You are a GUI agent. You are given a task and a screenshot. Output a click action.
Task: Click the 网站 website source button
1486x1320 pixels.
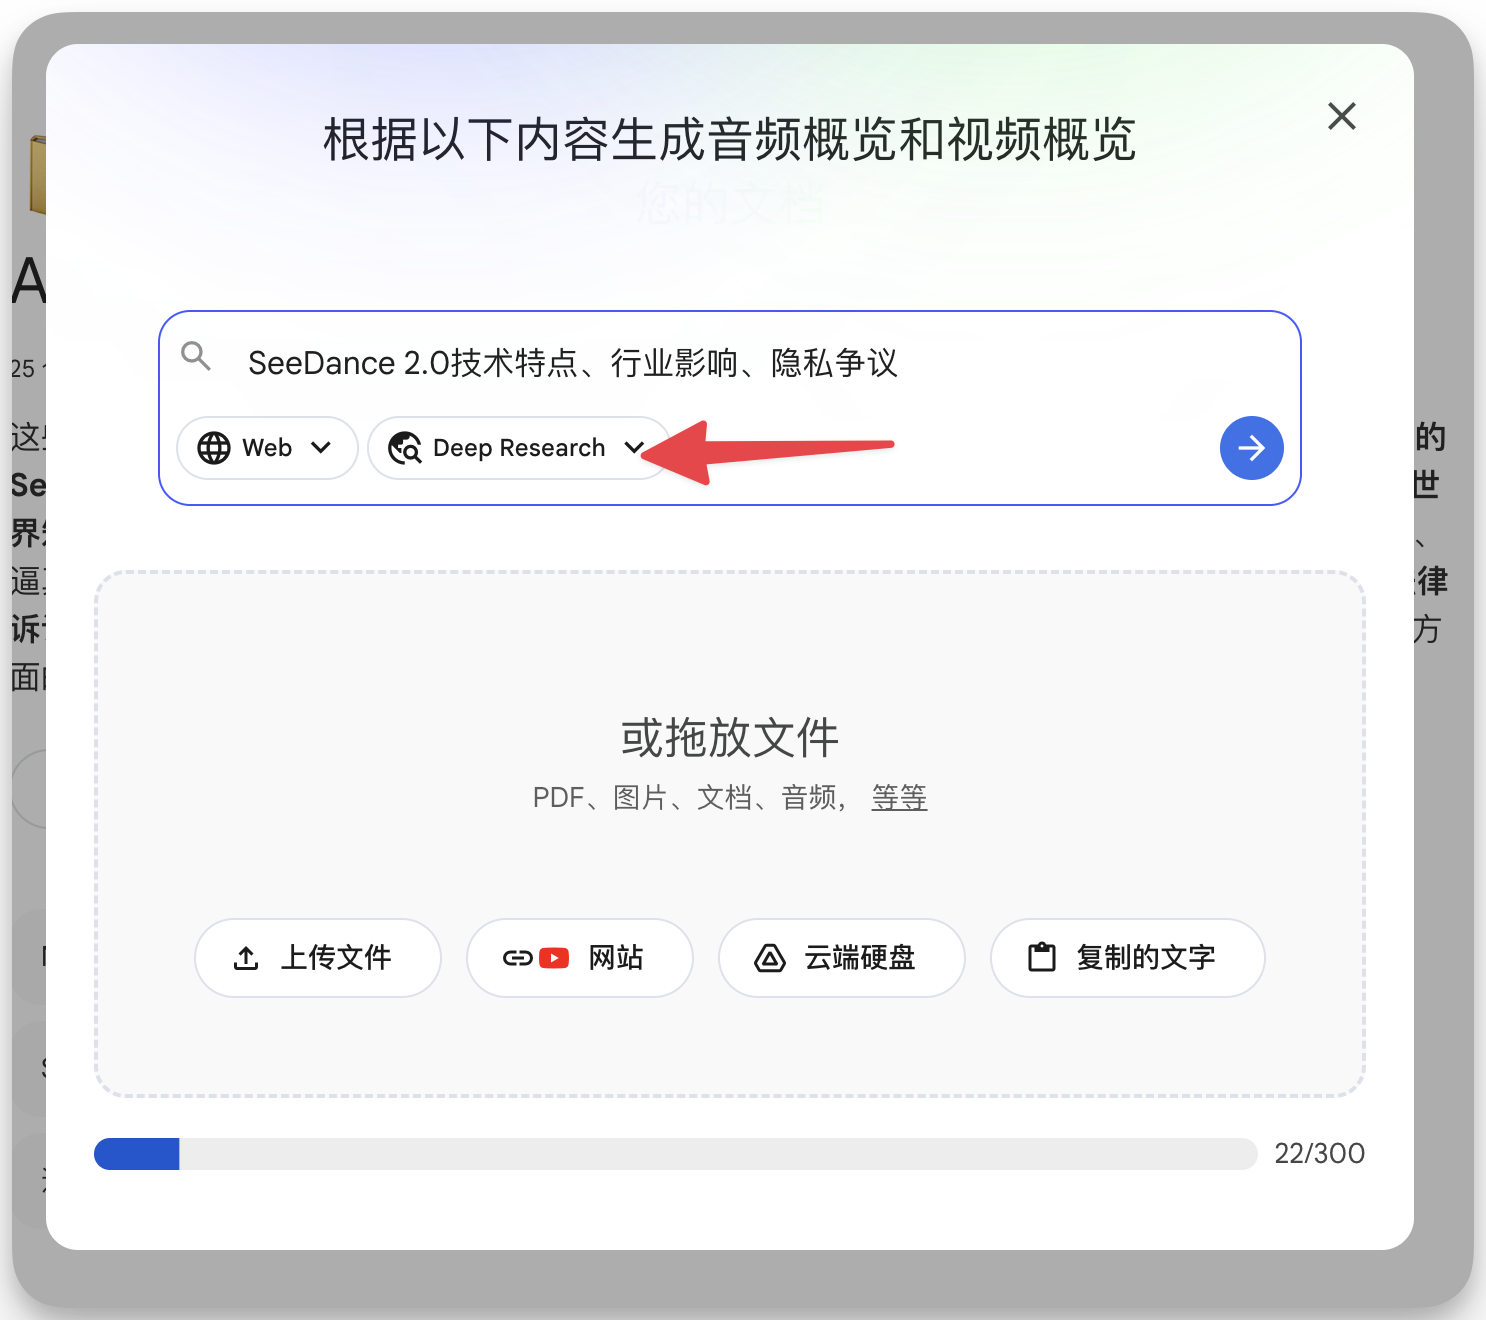580,958
